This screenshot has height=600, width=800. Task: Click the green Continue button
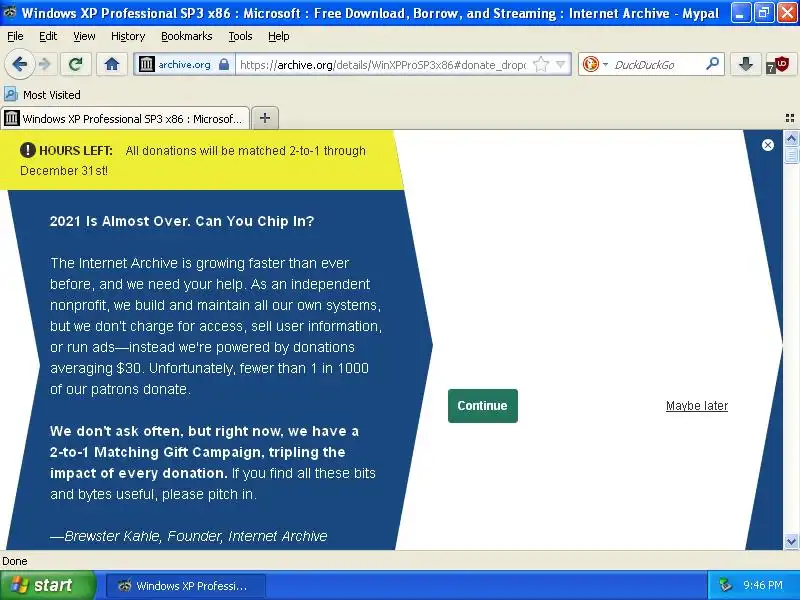(x=483, y=406)
